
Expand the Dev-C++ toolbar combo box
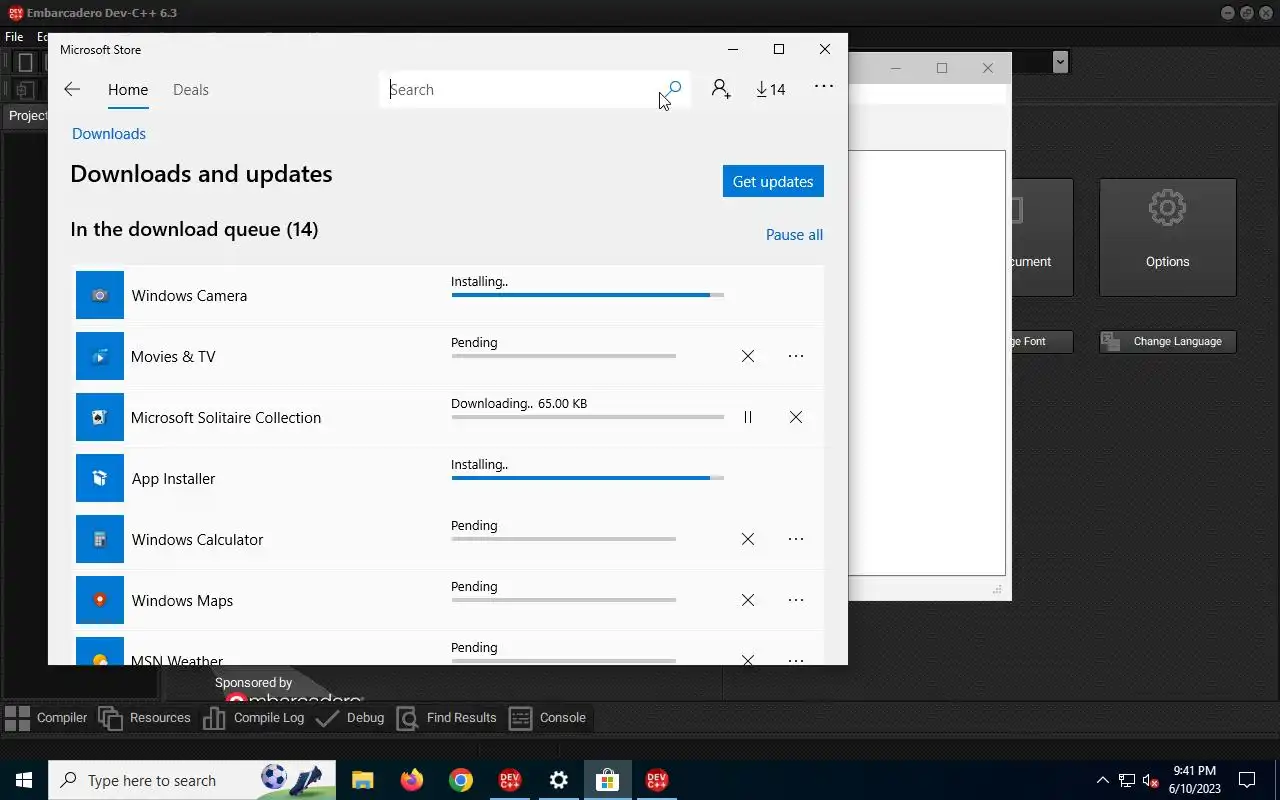click(x=1061, y=62)
